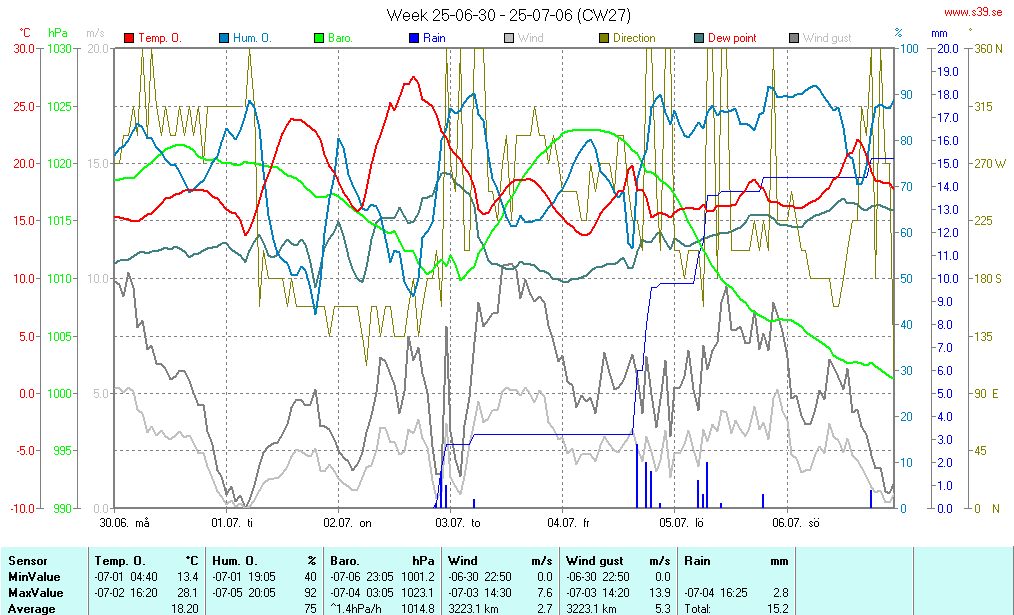Screen dimensions: 1014x615
Task: Click the 'MinValue' row label
Action: [x=34, y=577]
